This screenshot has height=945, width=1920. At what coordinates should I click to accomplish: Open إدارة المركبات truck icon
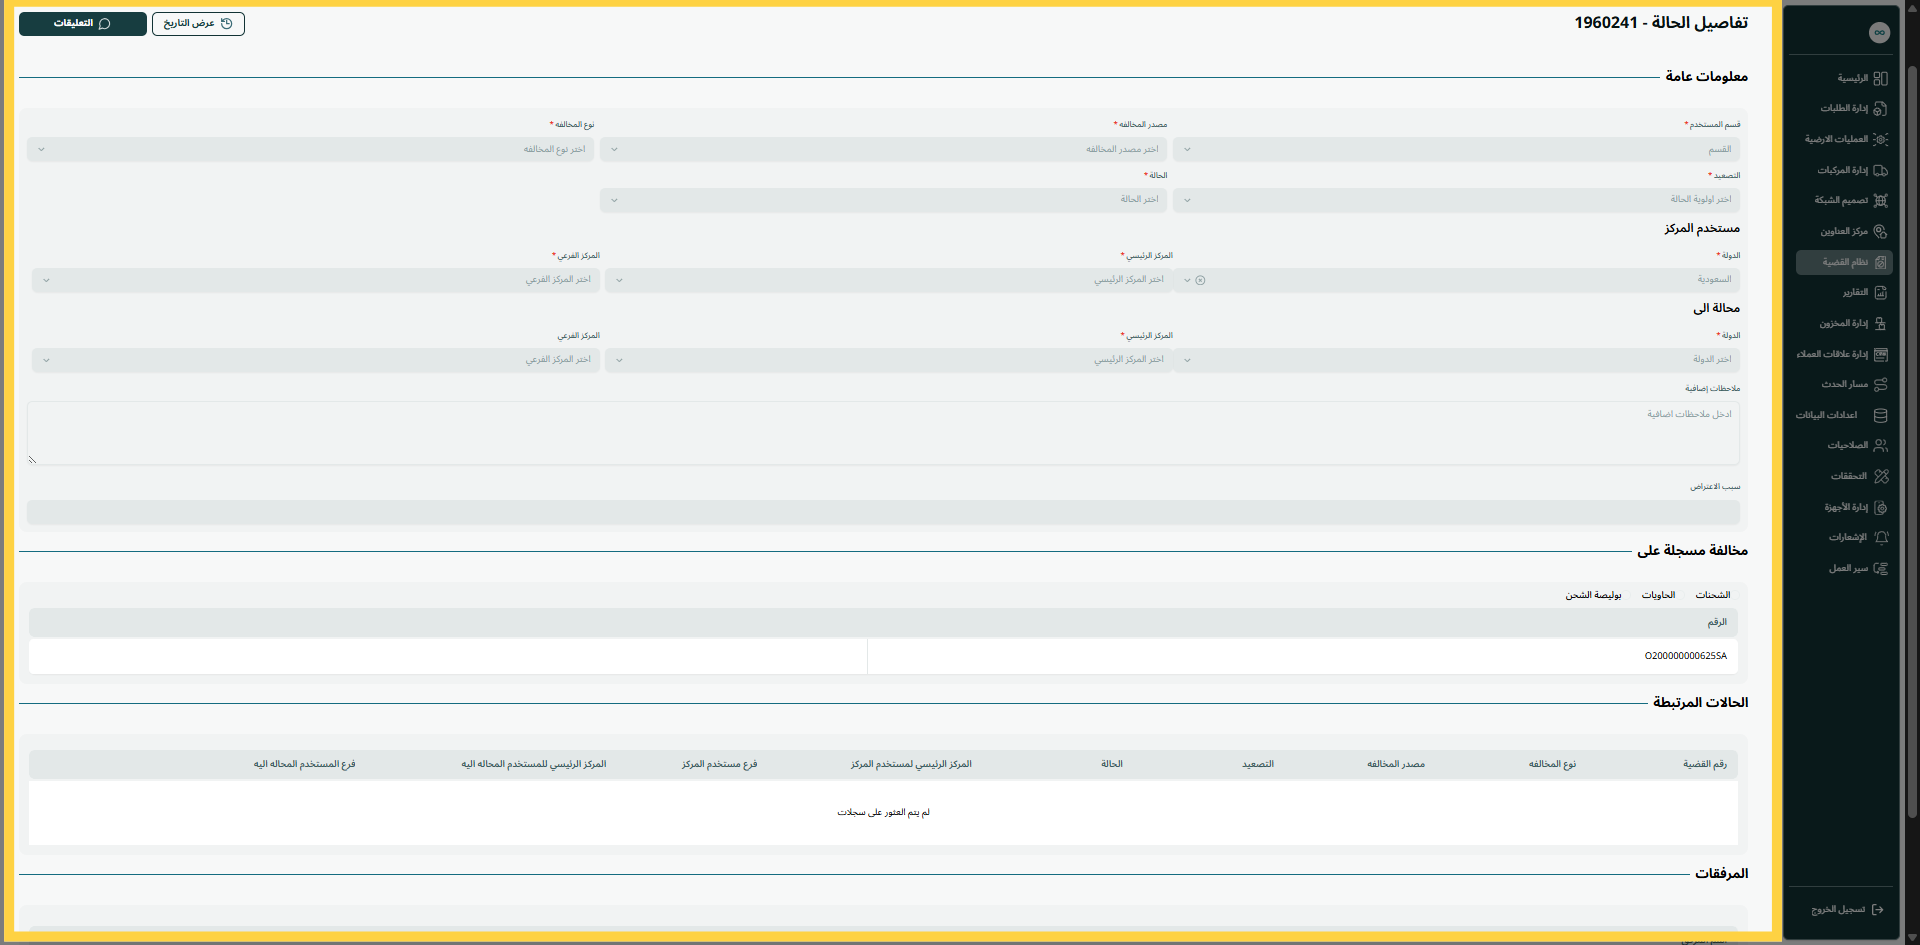1880,170
